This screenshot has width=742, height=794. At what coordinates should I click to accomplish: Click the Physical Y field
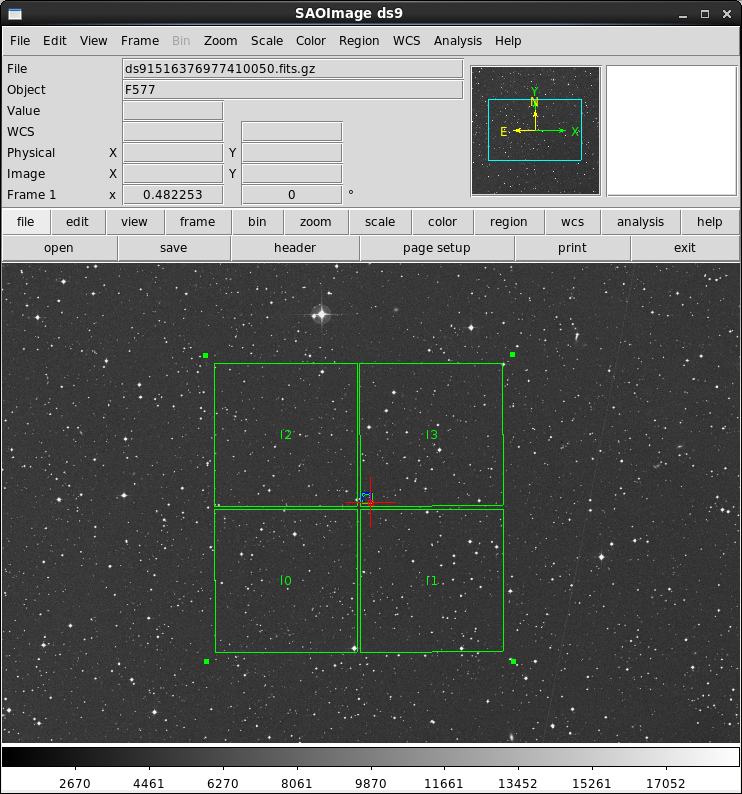(x=292, y=153)
